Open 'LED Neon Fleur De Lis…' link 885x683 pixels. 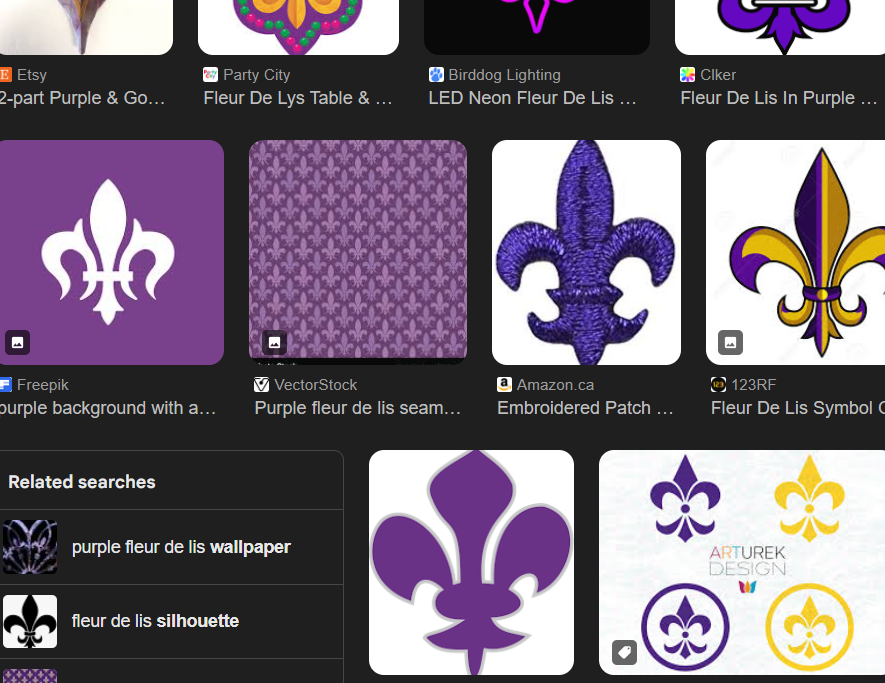[532, 98]
